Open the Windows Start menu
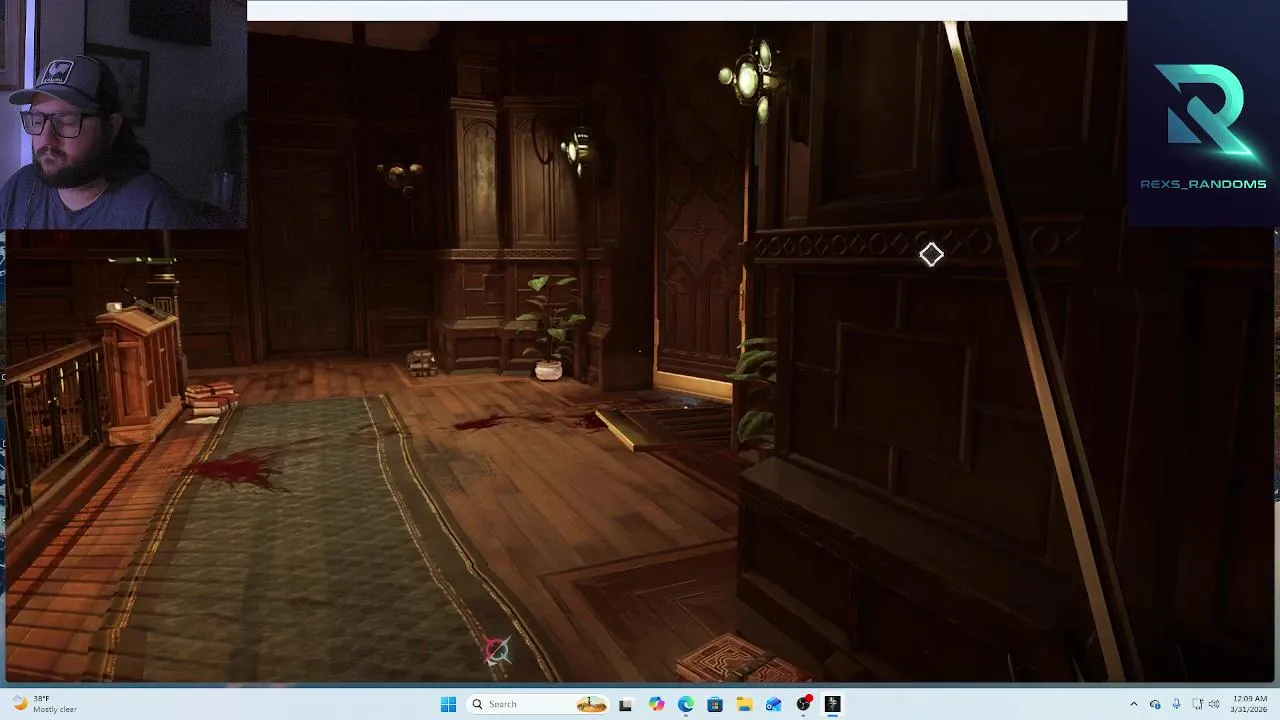This screenshot has height=720, width=1280. pos(448,704)
